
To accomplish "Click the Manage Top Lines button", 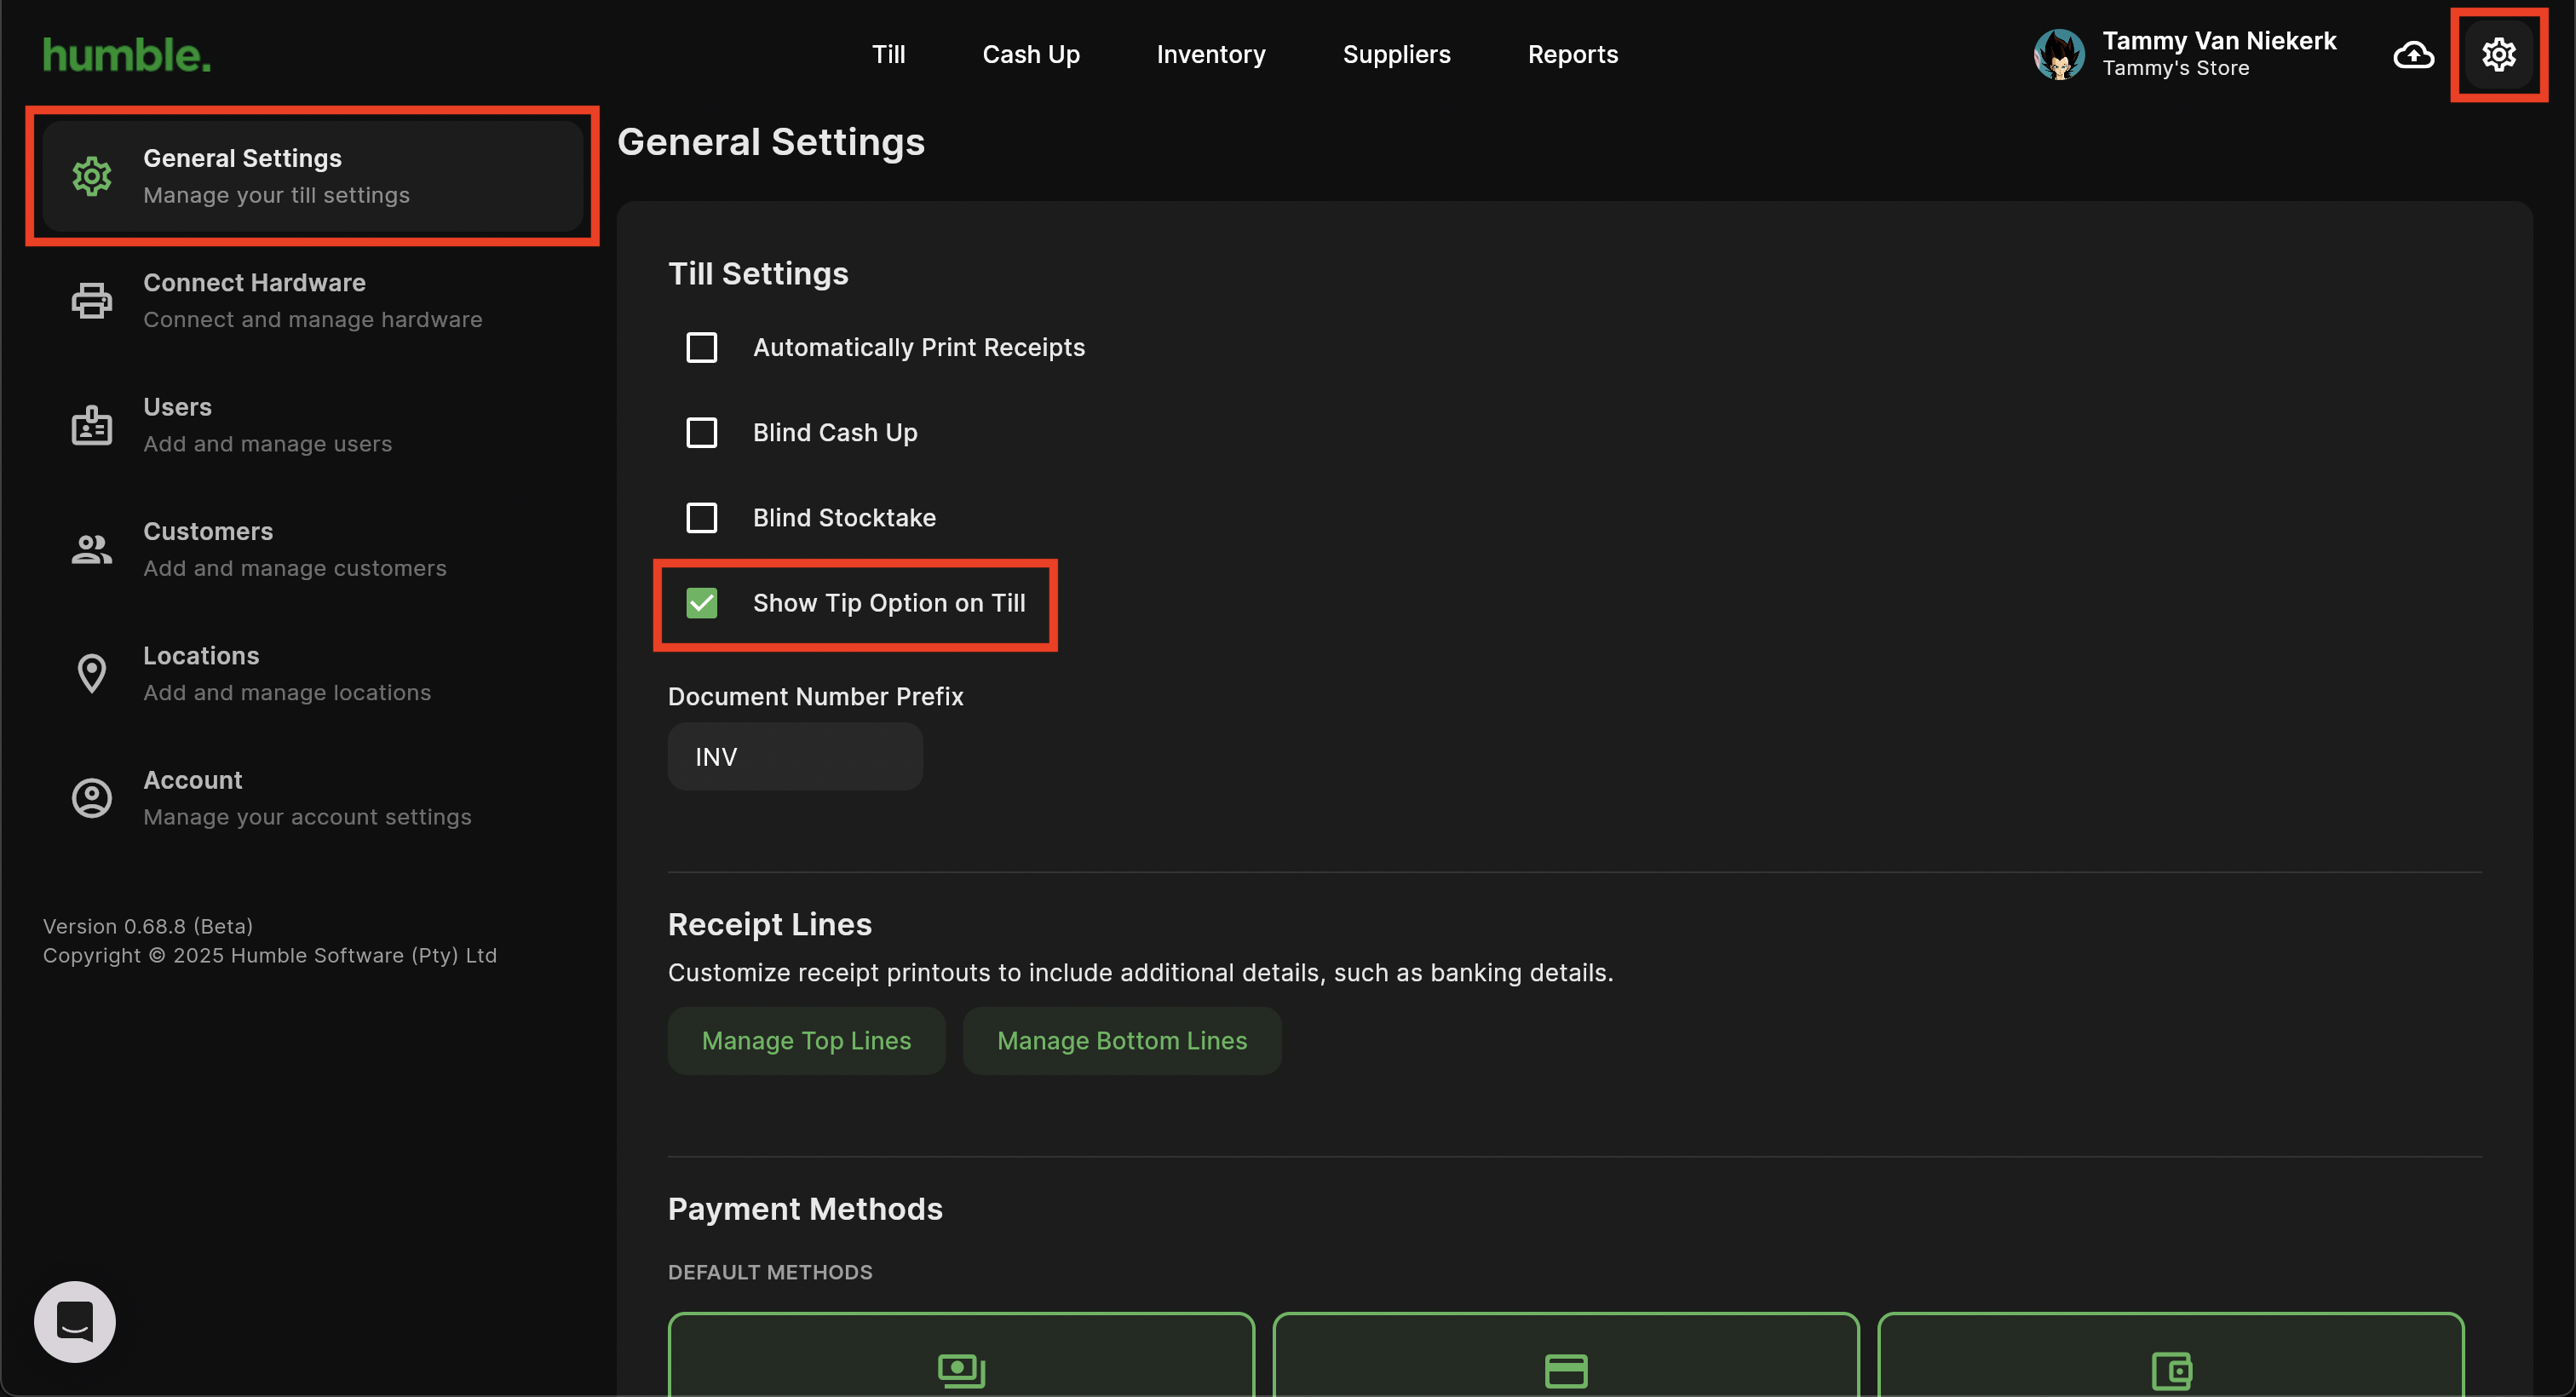I will tap(806, 1040).
